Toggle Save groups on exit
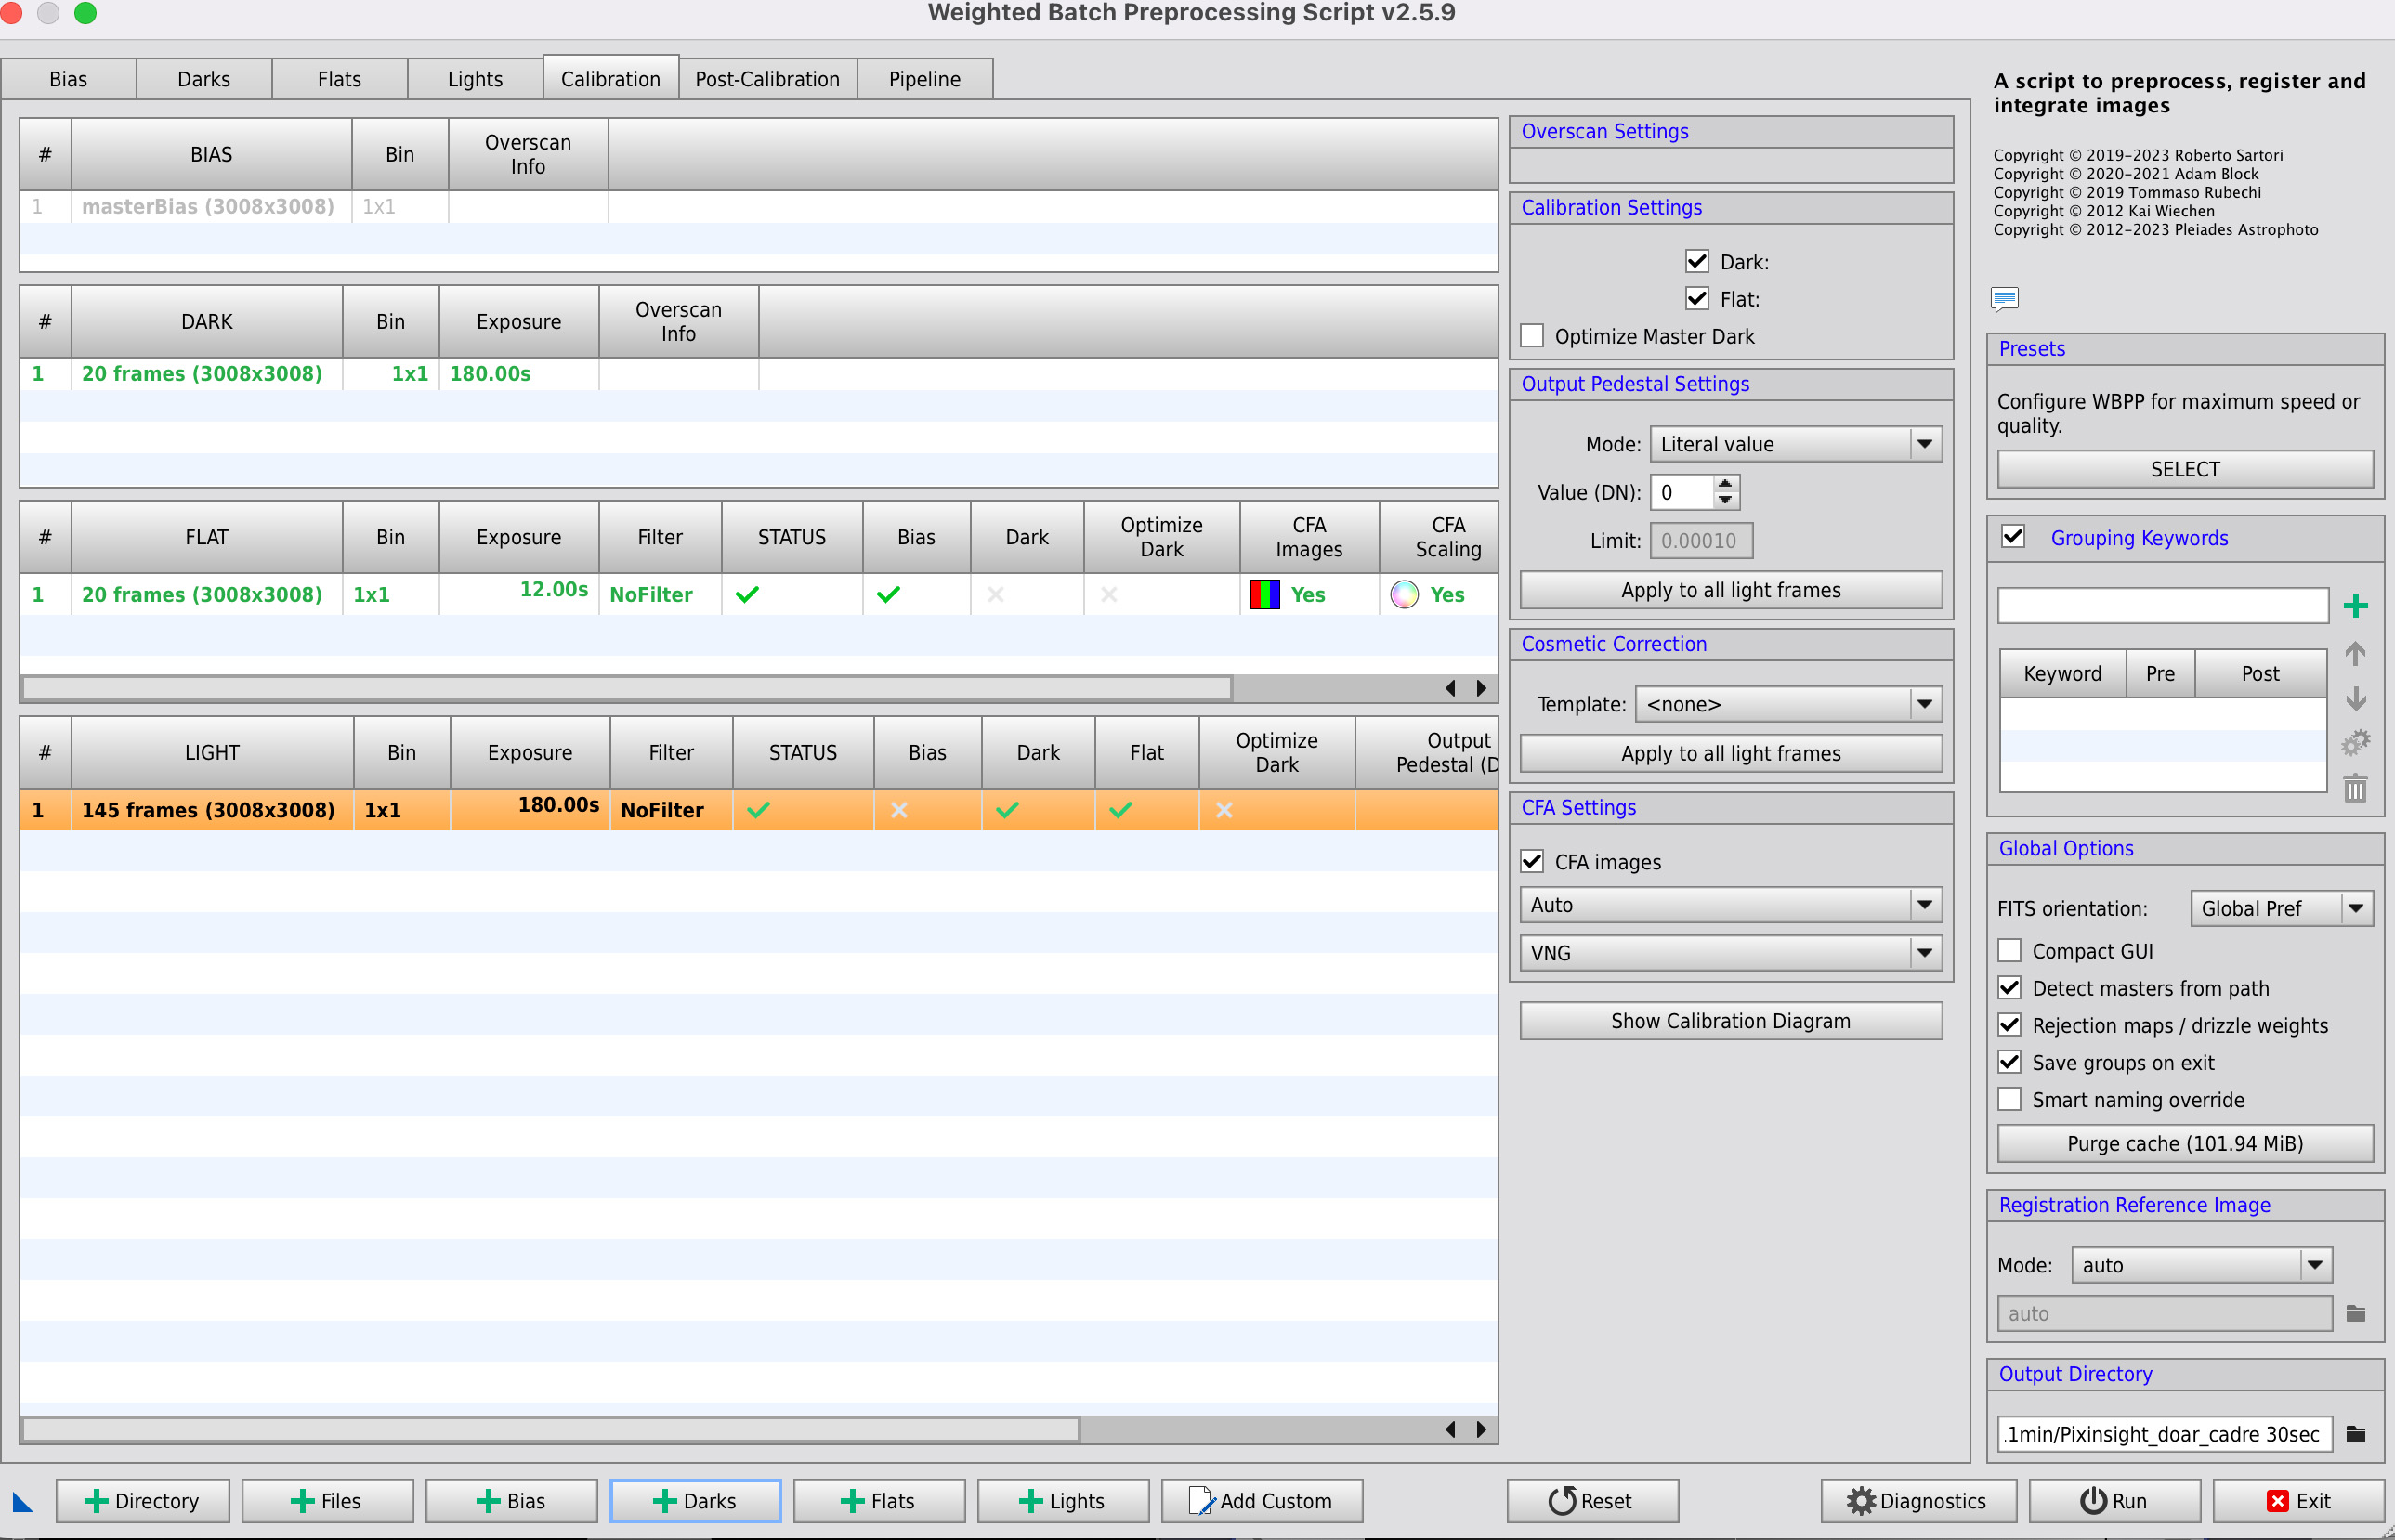The width and height of the screenshot is (2395, 1540). (x=2009, y=1061)
